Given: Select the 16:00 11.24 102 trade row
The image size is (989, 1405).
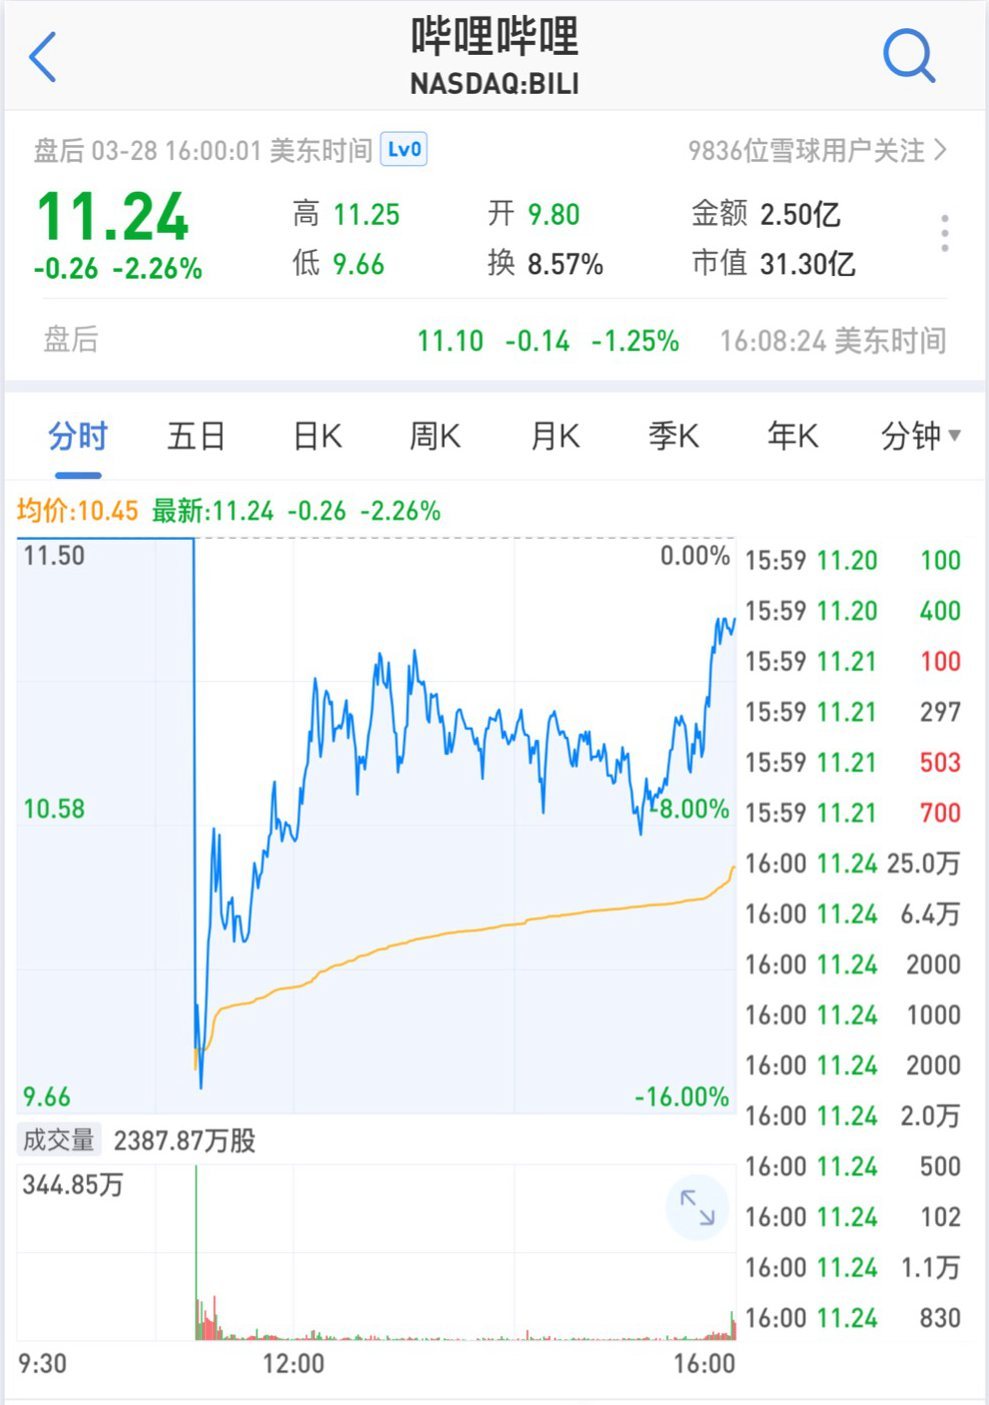Looking at the screenshot, I should [853, 1217].
